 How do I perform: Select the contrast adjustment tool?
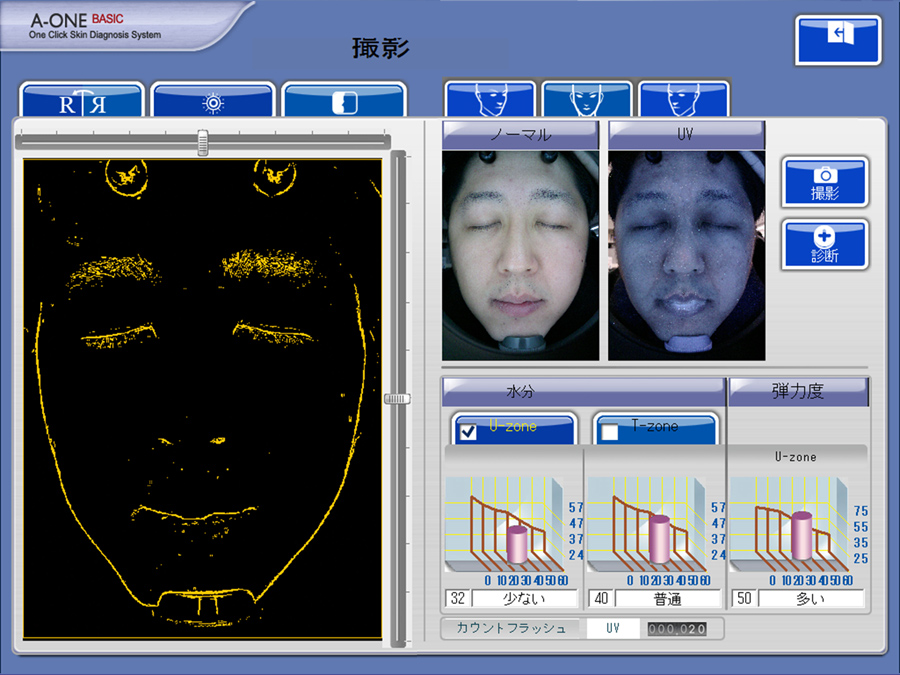click(345, 100)
